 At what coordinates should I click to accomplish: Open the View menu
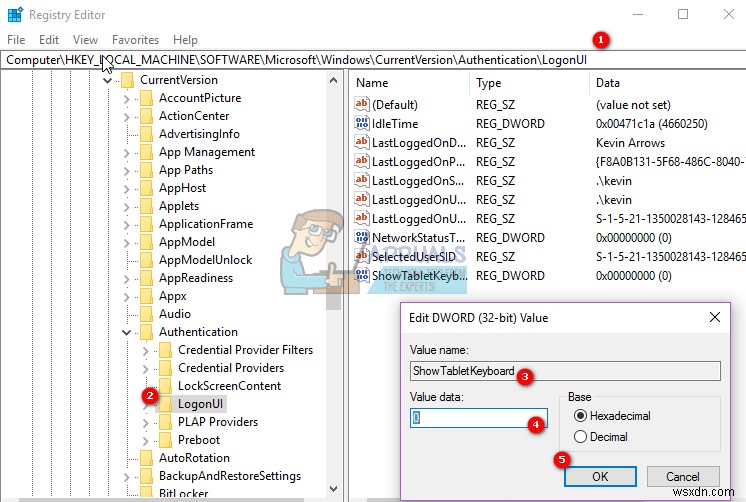point(85,39)
